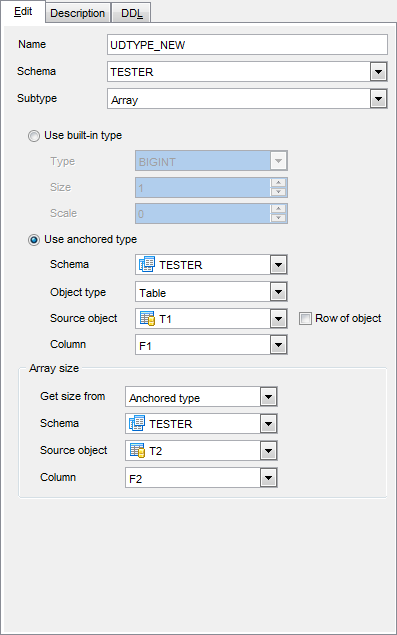The image size is (397, 635).
Task: Click the Name field containing UDTYPE_NEW
Action: pos(247,45)
